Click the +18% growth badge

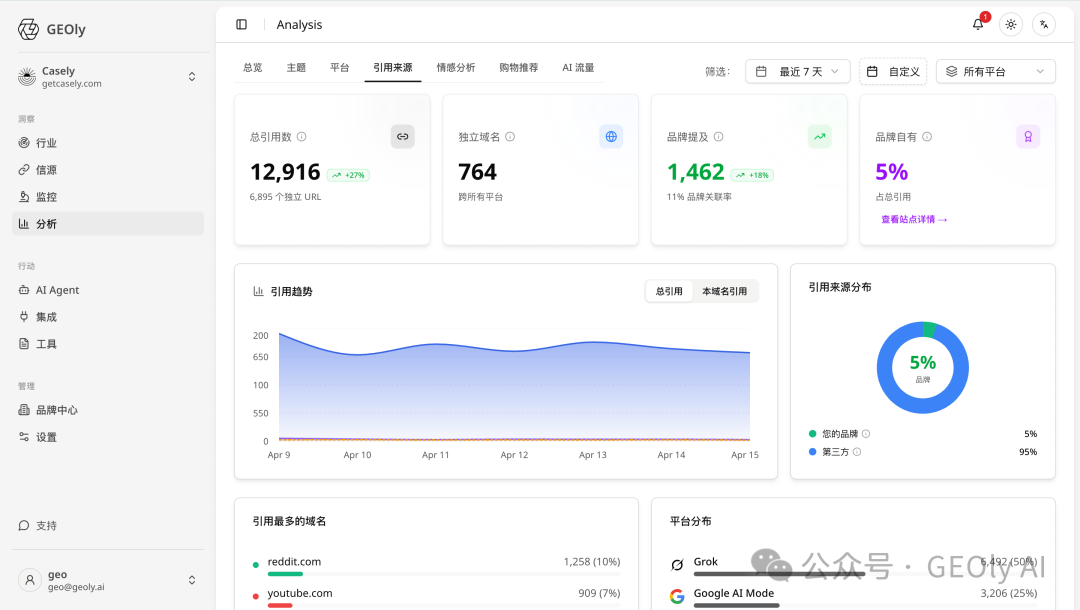752,175
